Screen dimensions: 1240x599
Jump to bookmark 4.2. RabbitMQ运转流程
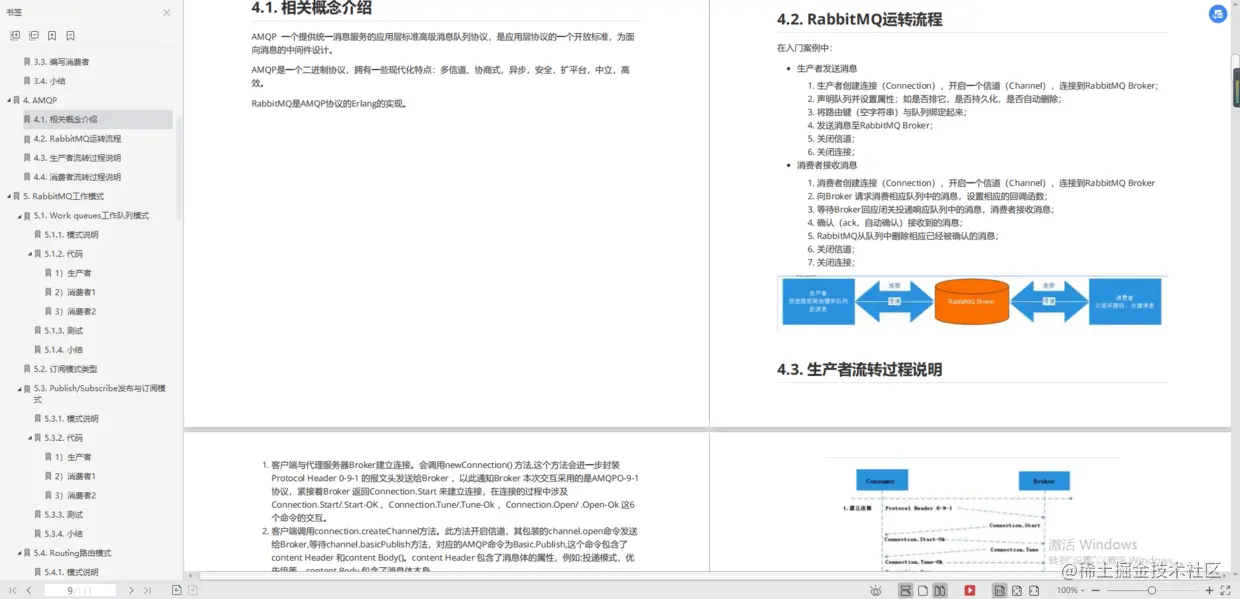[78, 139]
